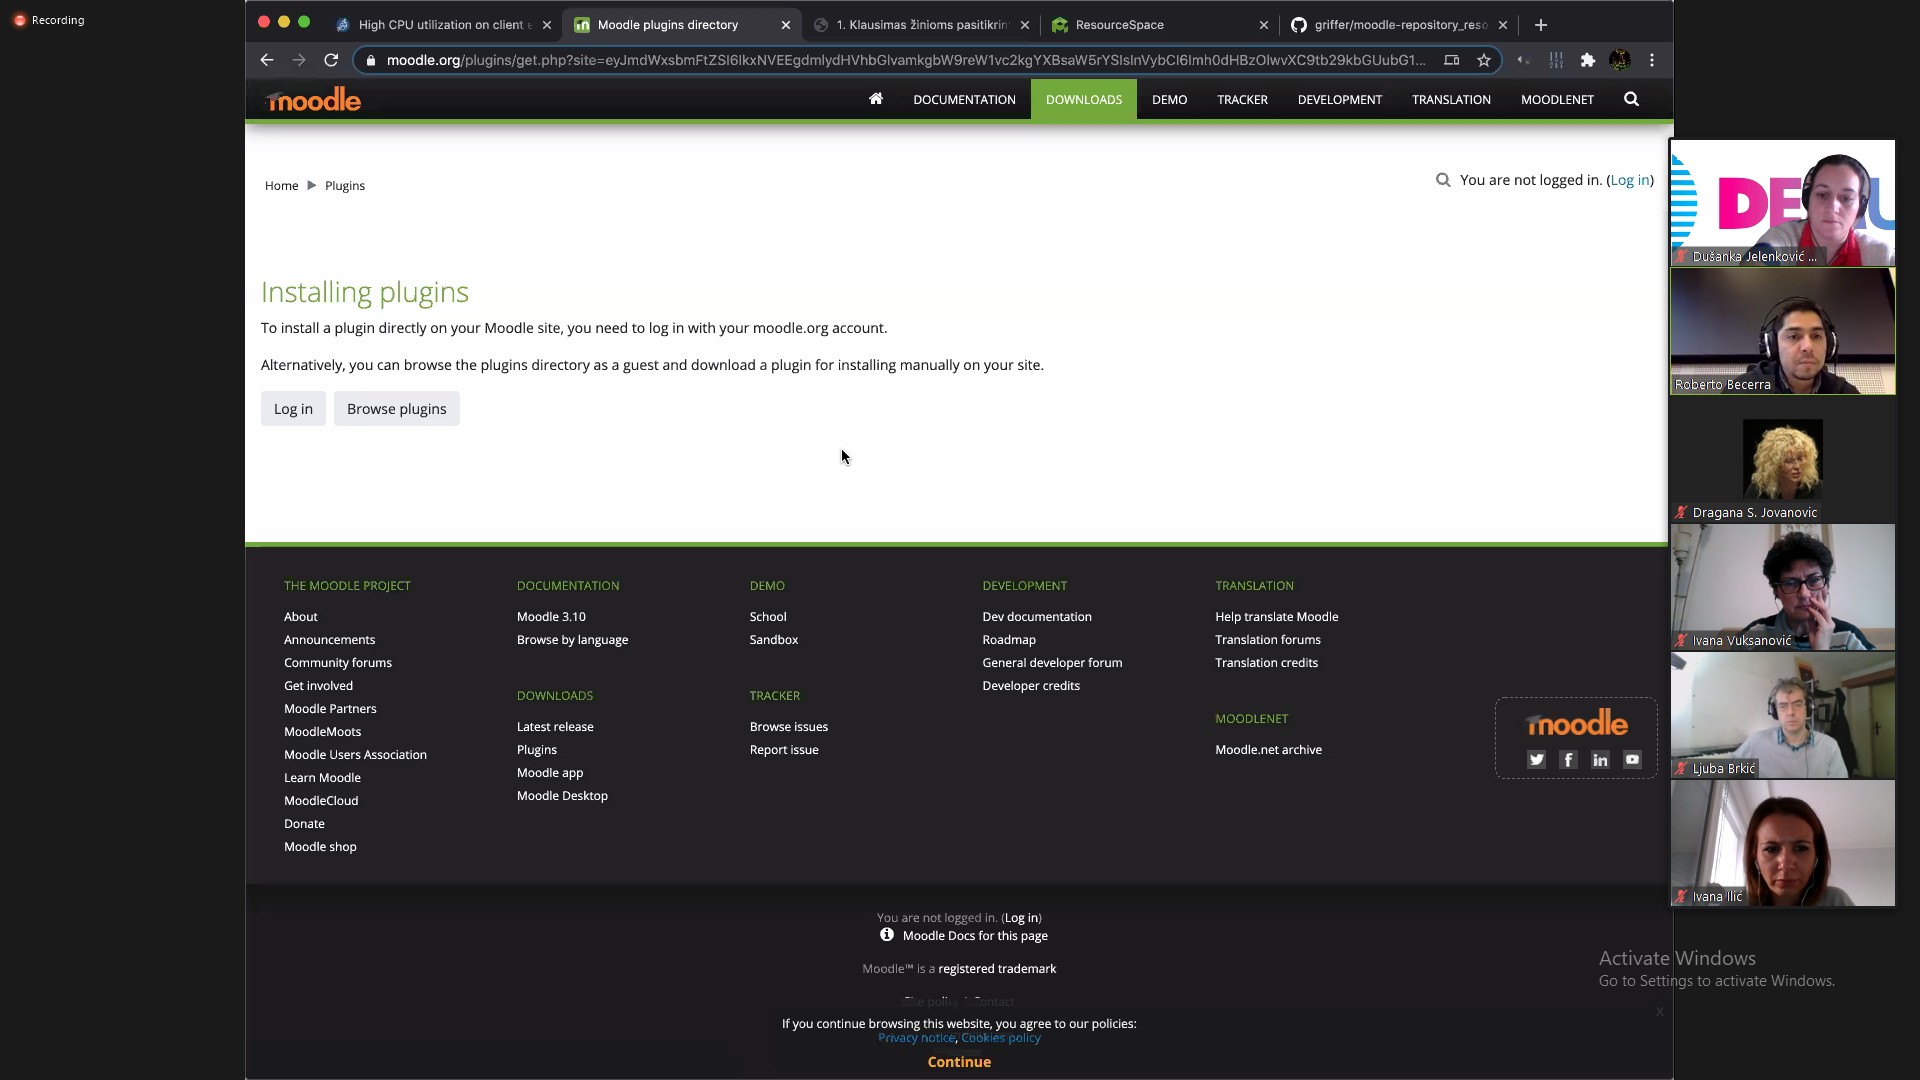Click the footer Moodle logo
Viewport: 1920px width, 1080px height.
click(1577, 723)
